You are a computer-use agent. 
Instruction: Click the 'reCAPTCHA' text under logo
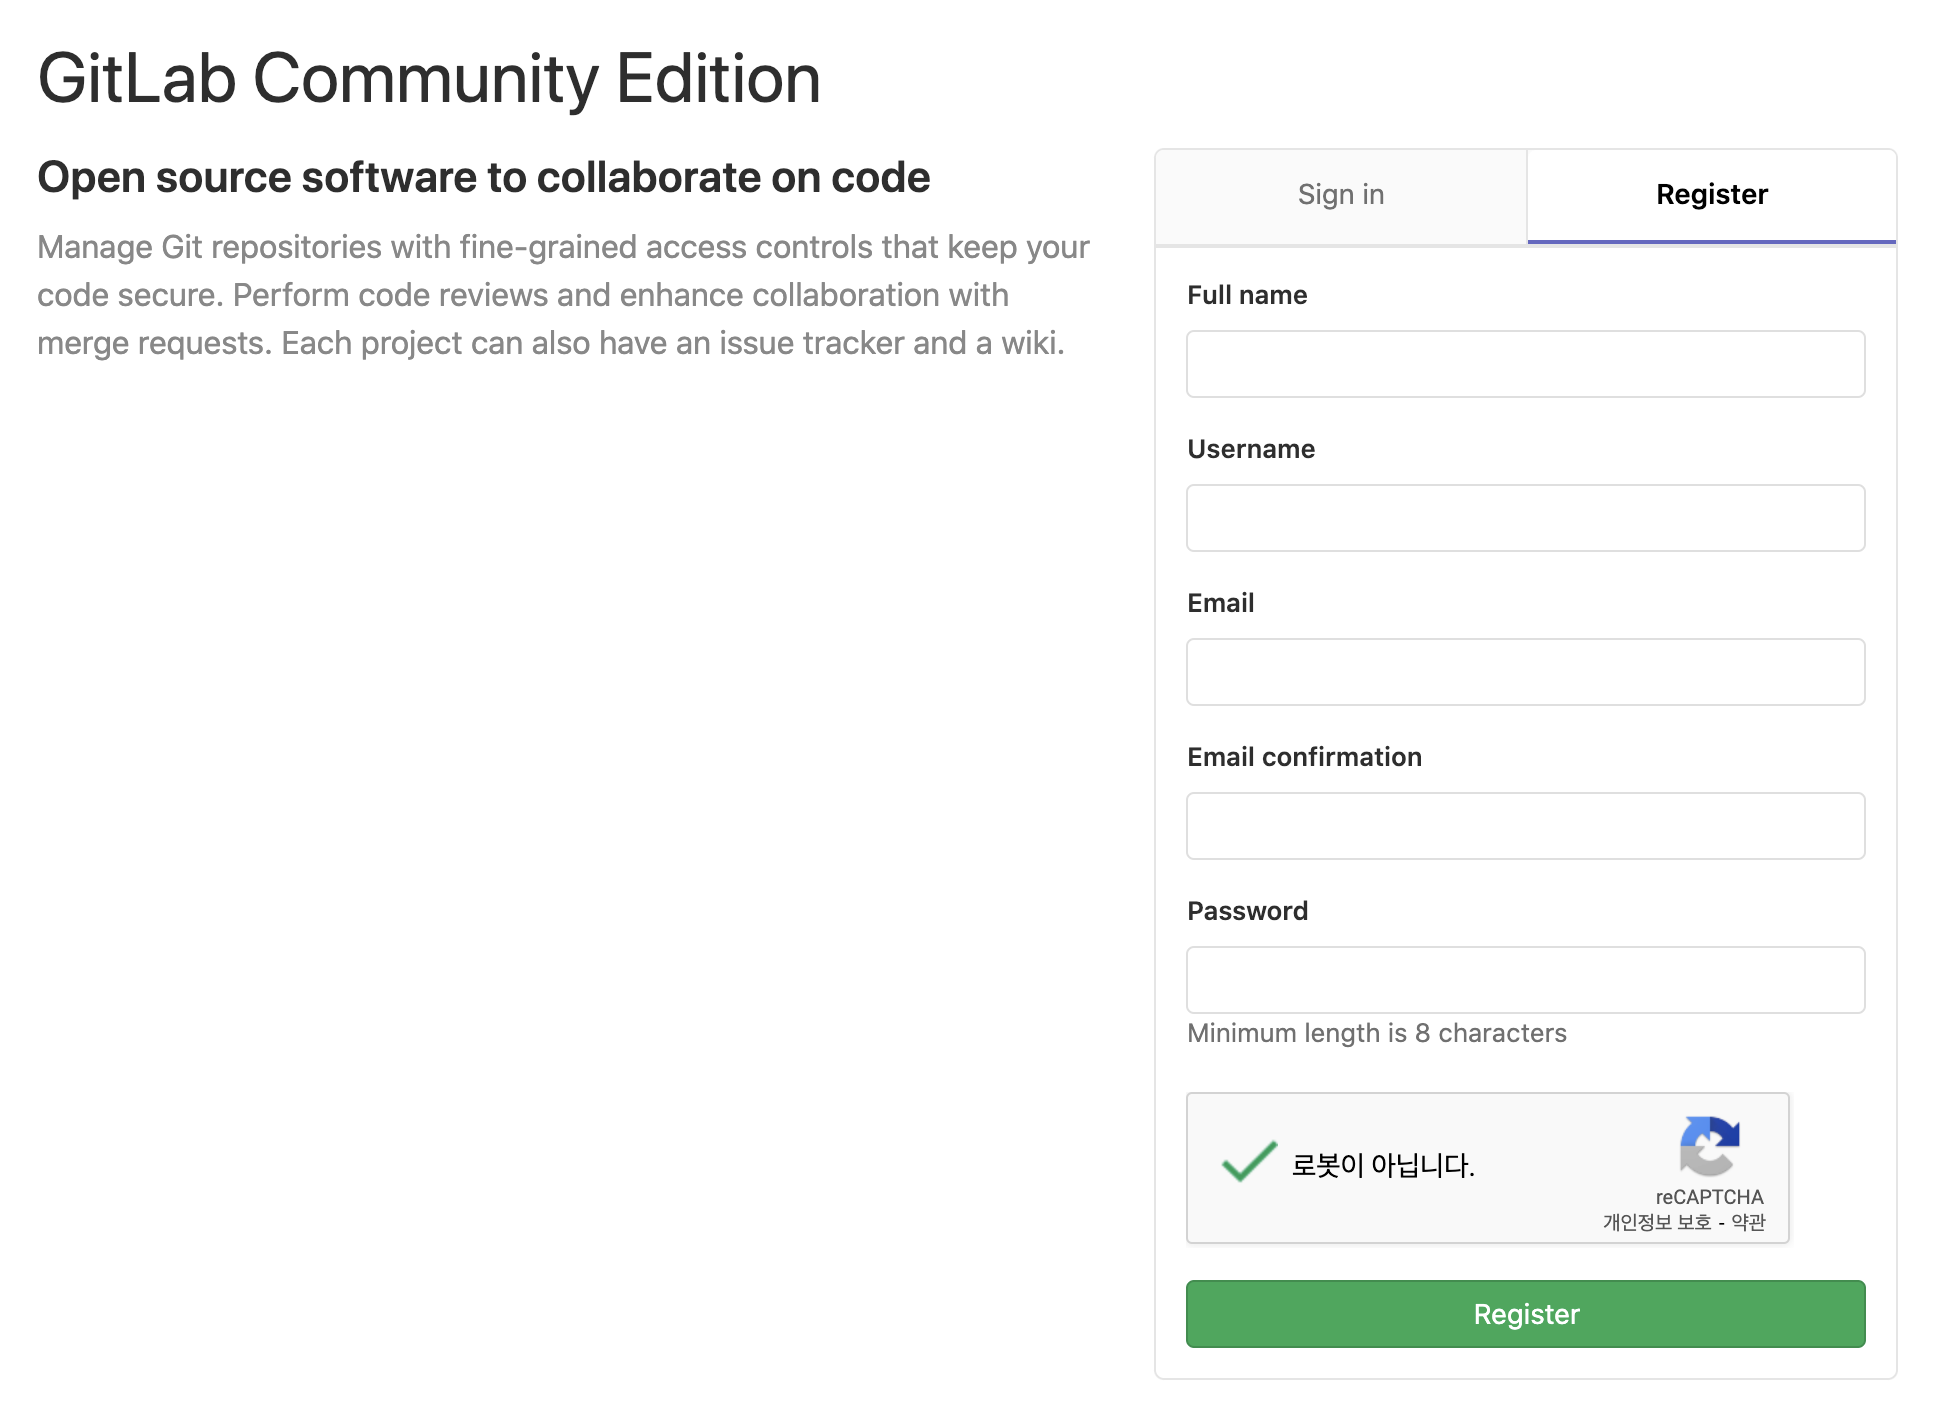click(x=1709, y=1197)
